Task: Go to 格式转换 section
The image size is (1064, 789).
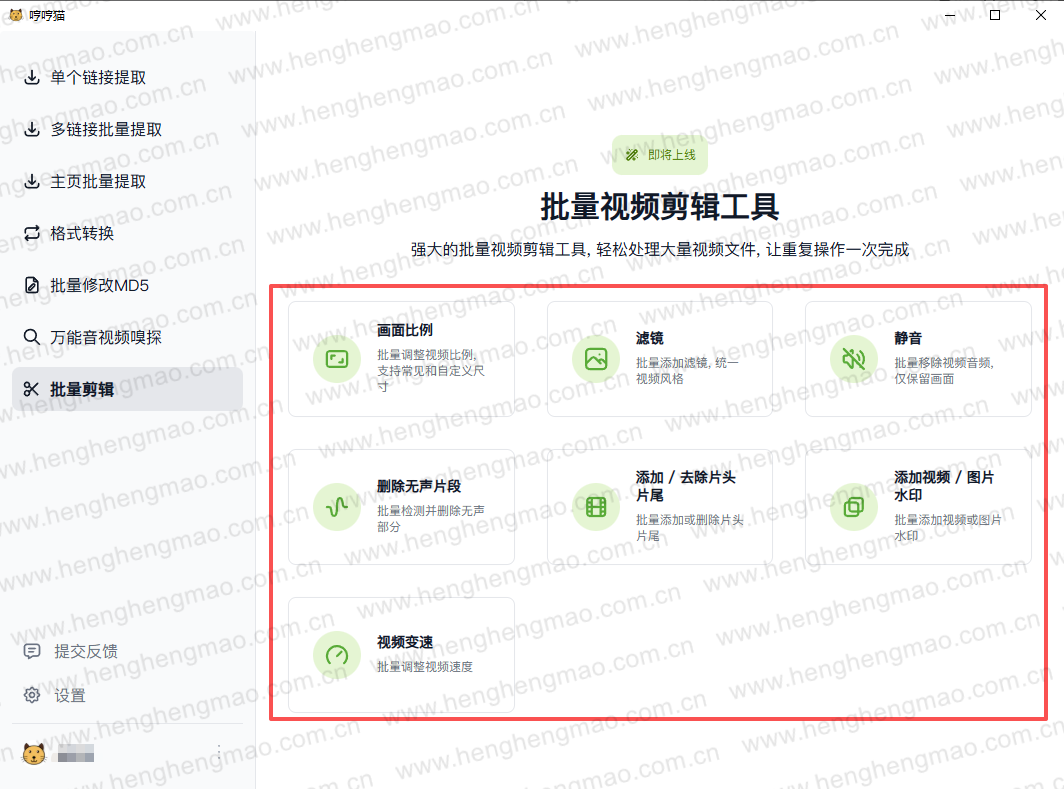Action: coord(82,233)
